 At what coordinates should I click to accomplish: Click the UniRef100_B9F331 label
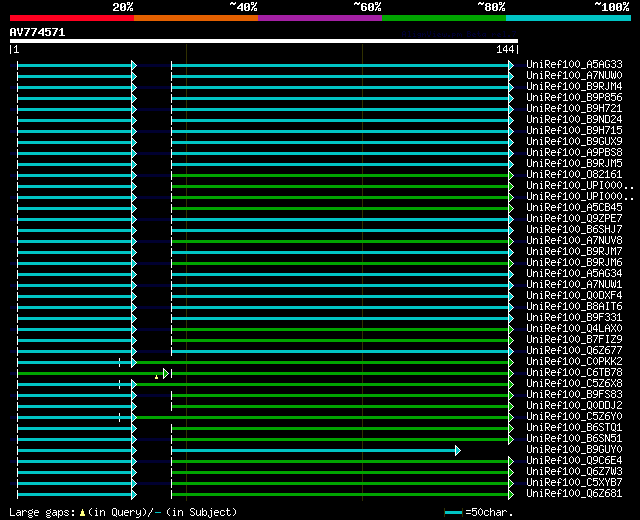click(x=574, y=318)
